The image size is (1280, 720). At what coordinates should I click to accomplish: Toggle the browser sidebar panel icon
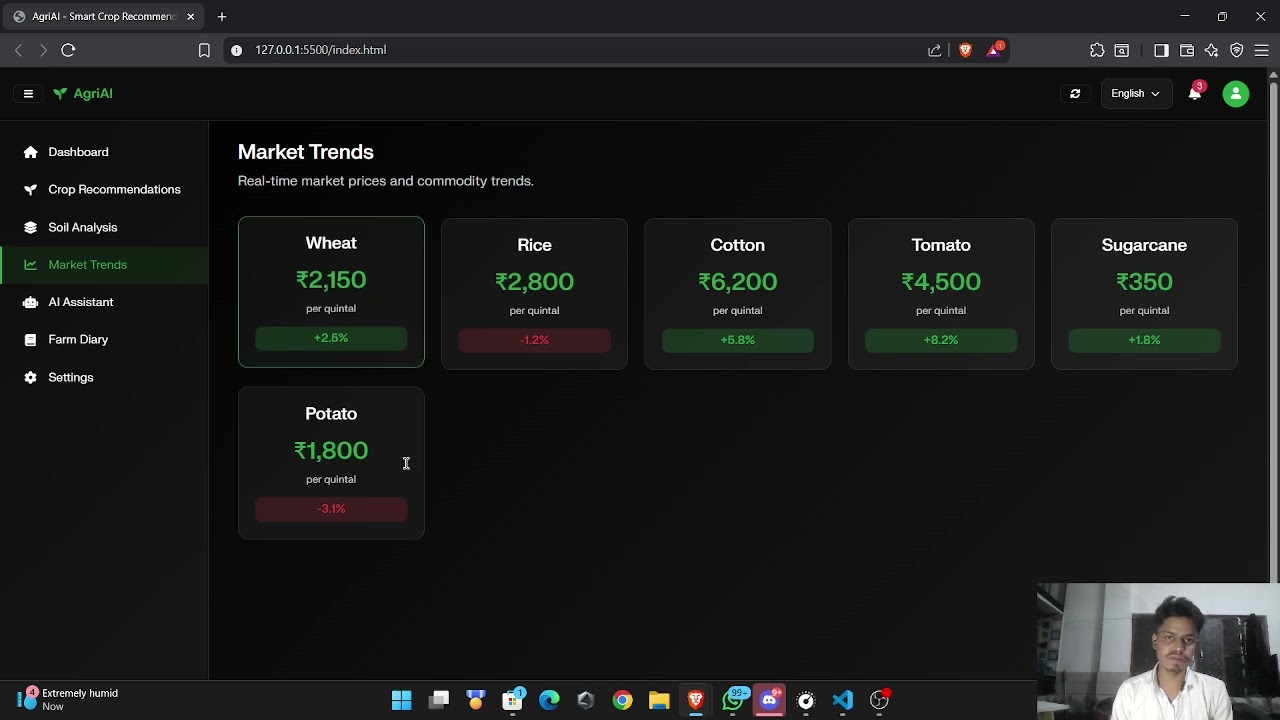pyautogui.click(x=1161, y=50)
